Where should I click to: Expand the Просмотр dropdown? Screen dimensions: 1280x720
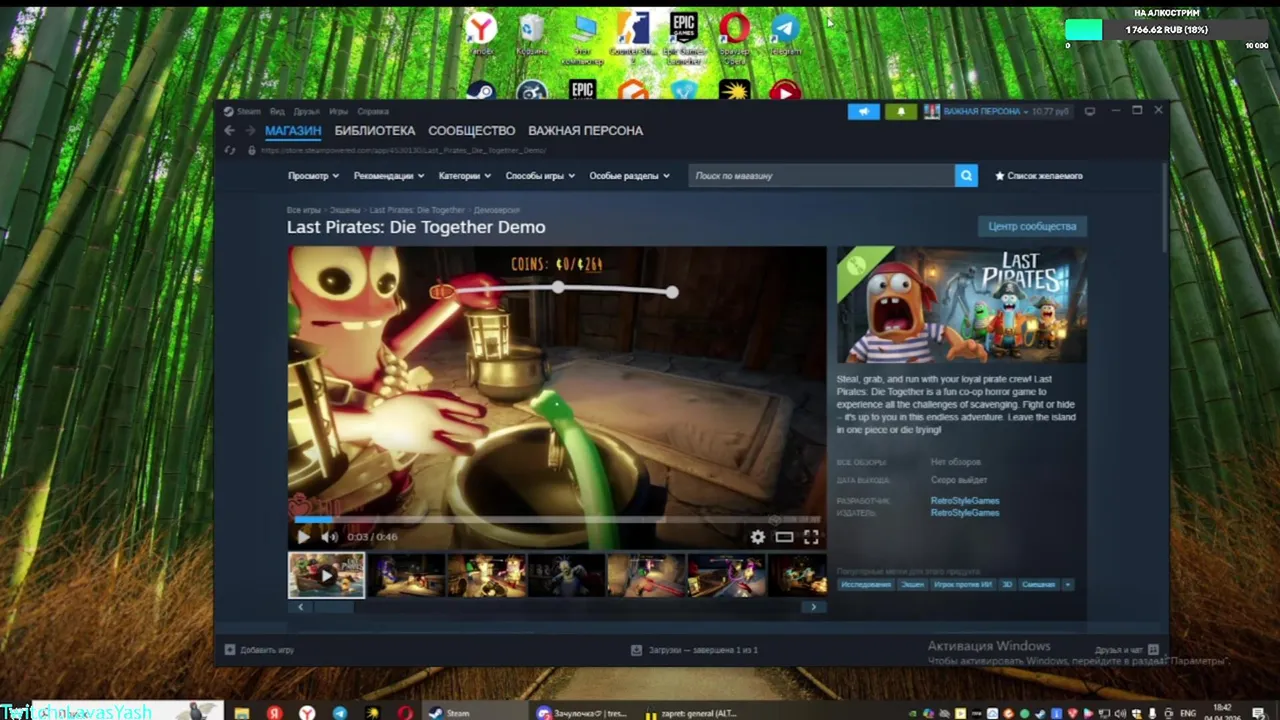click(313, 176)
